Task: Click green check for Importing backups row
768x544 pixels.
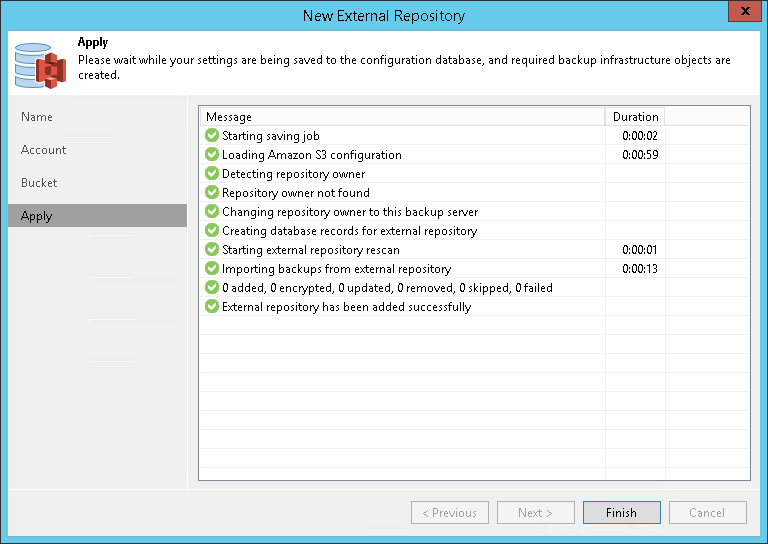Action: point(212,269)
